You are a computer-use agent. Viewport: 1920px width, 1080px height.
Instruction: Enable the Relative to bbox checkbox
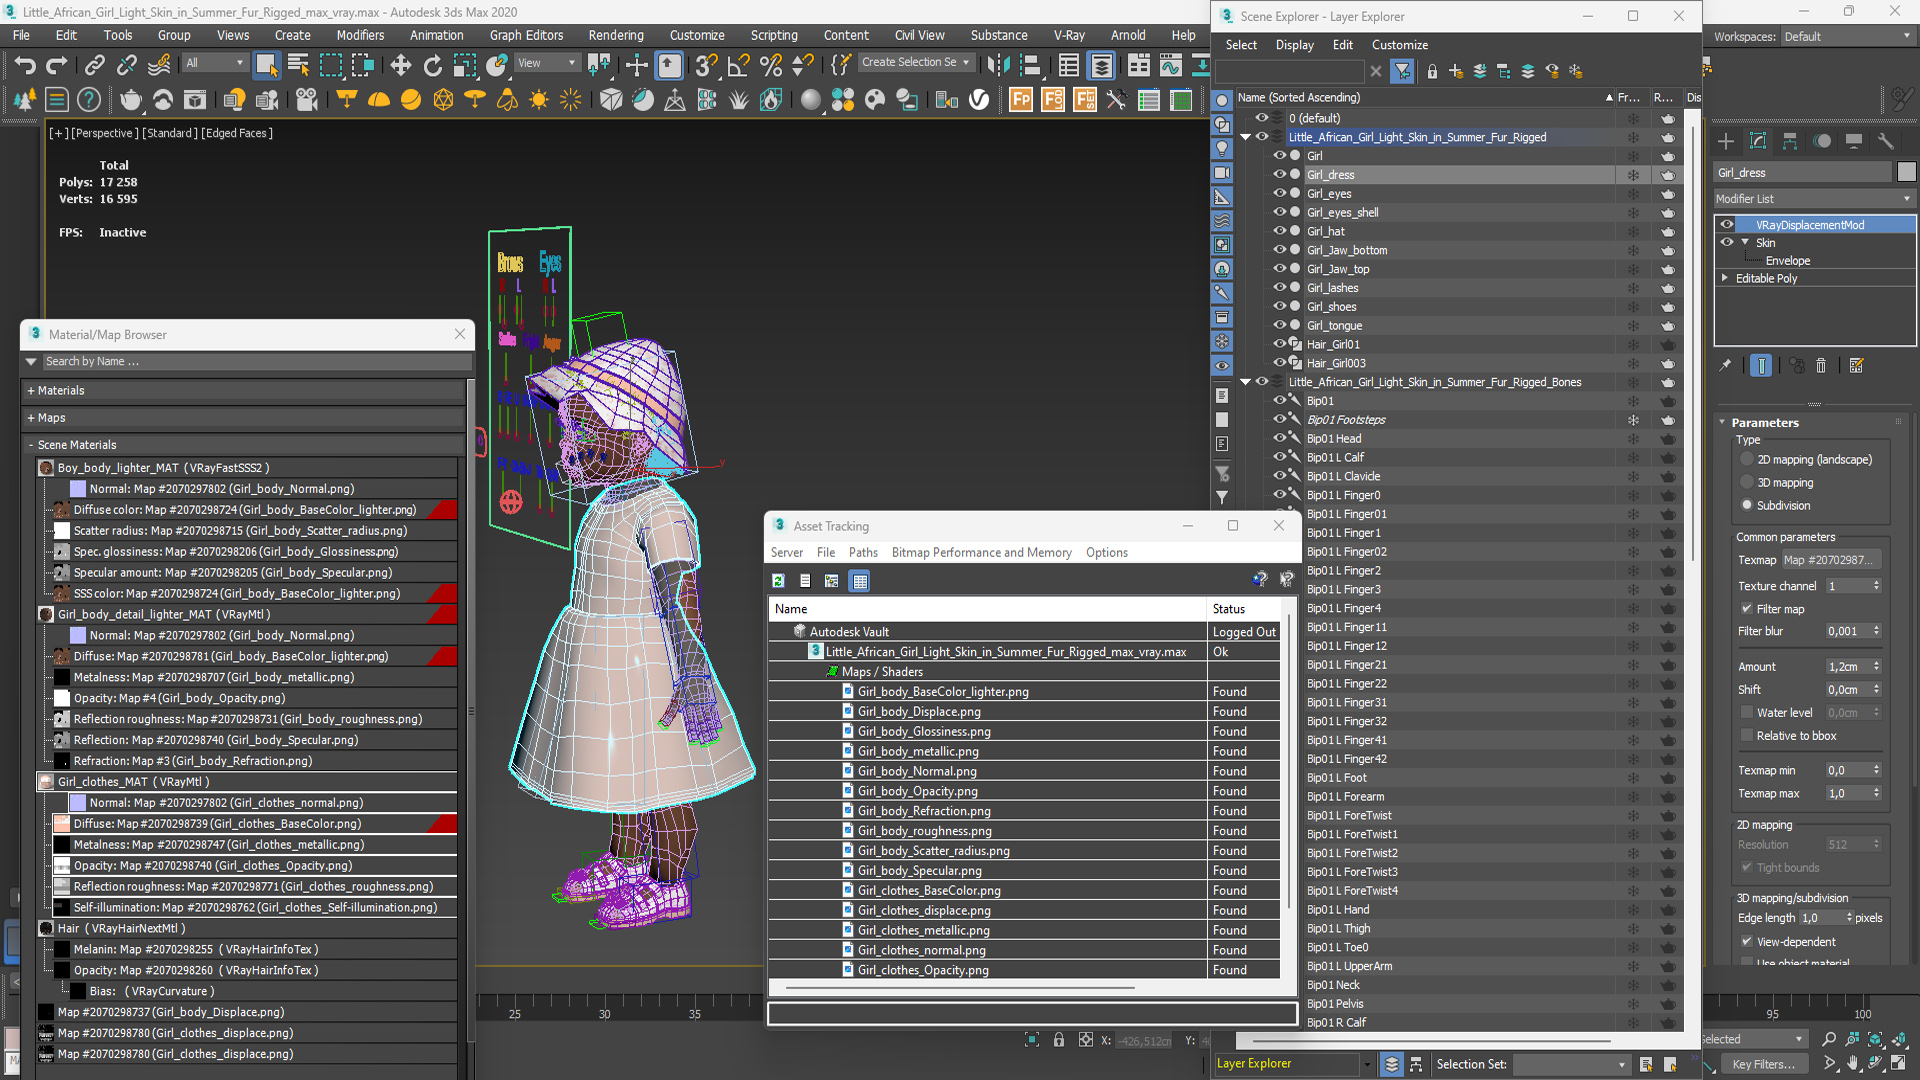pyautogui.click(x=1747, y=736)
